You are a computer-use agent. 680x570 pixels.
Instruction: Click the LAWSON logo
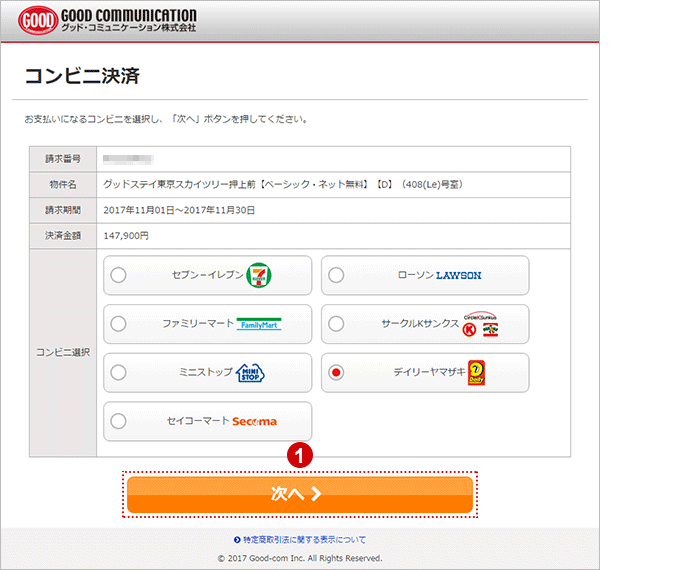459,276
